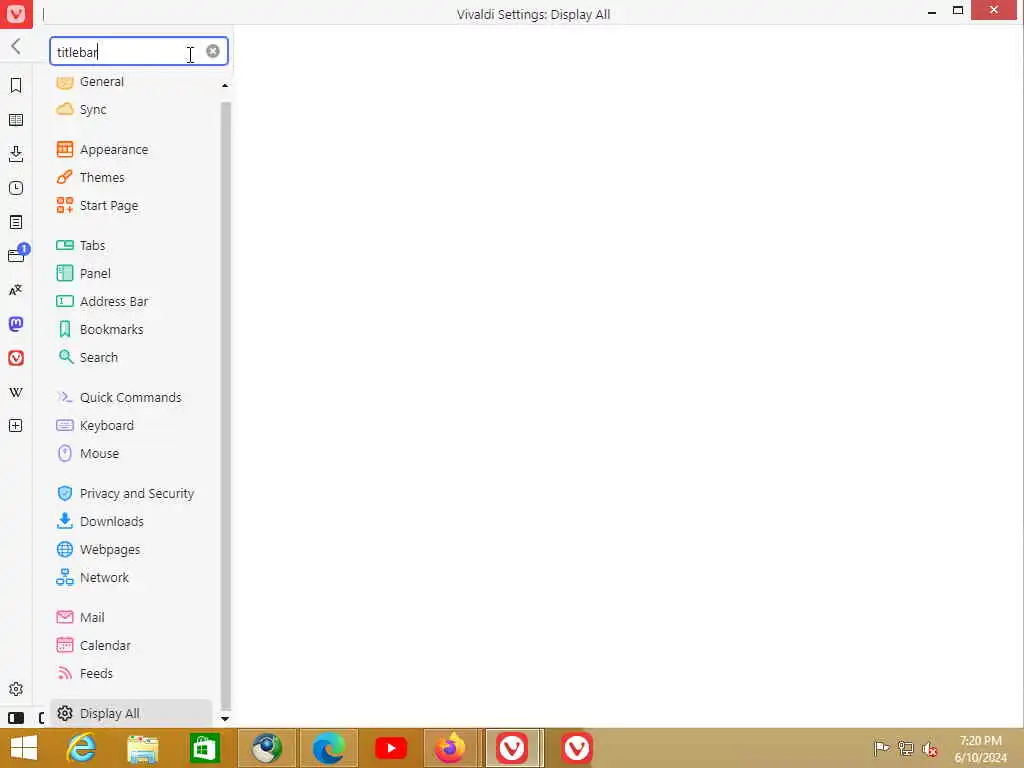Open Start Page settings category
This screenshot has height=768, width=1024.
(x=131, y=206)
